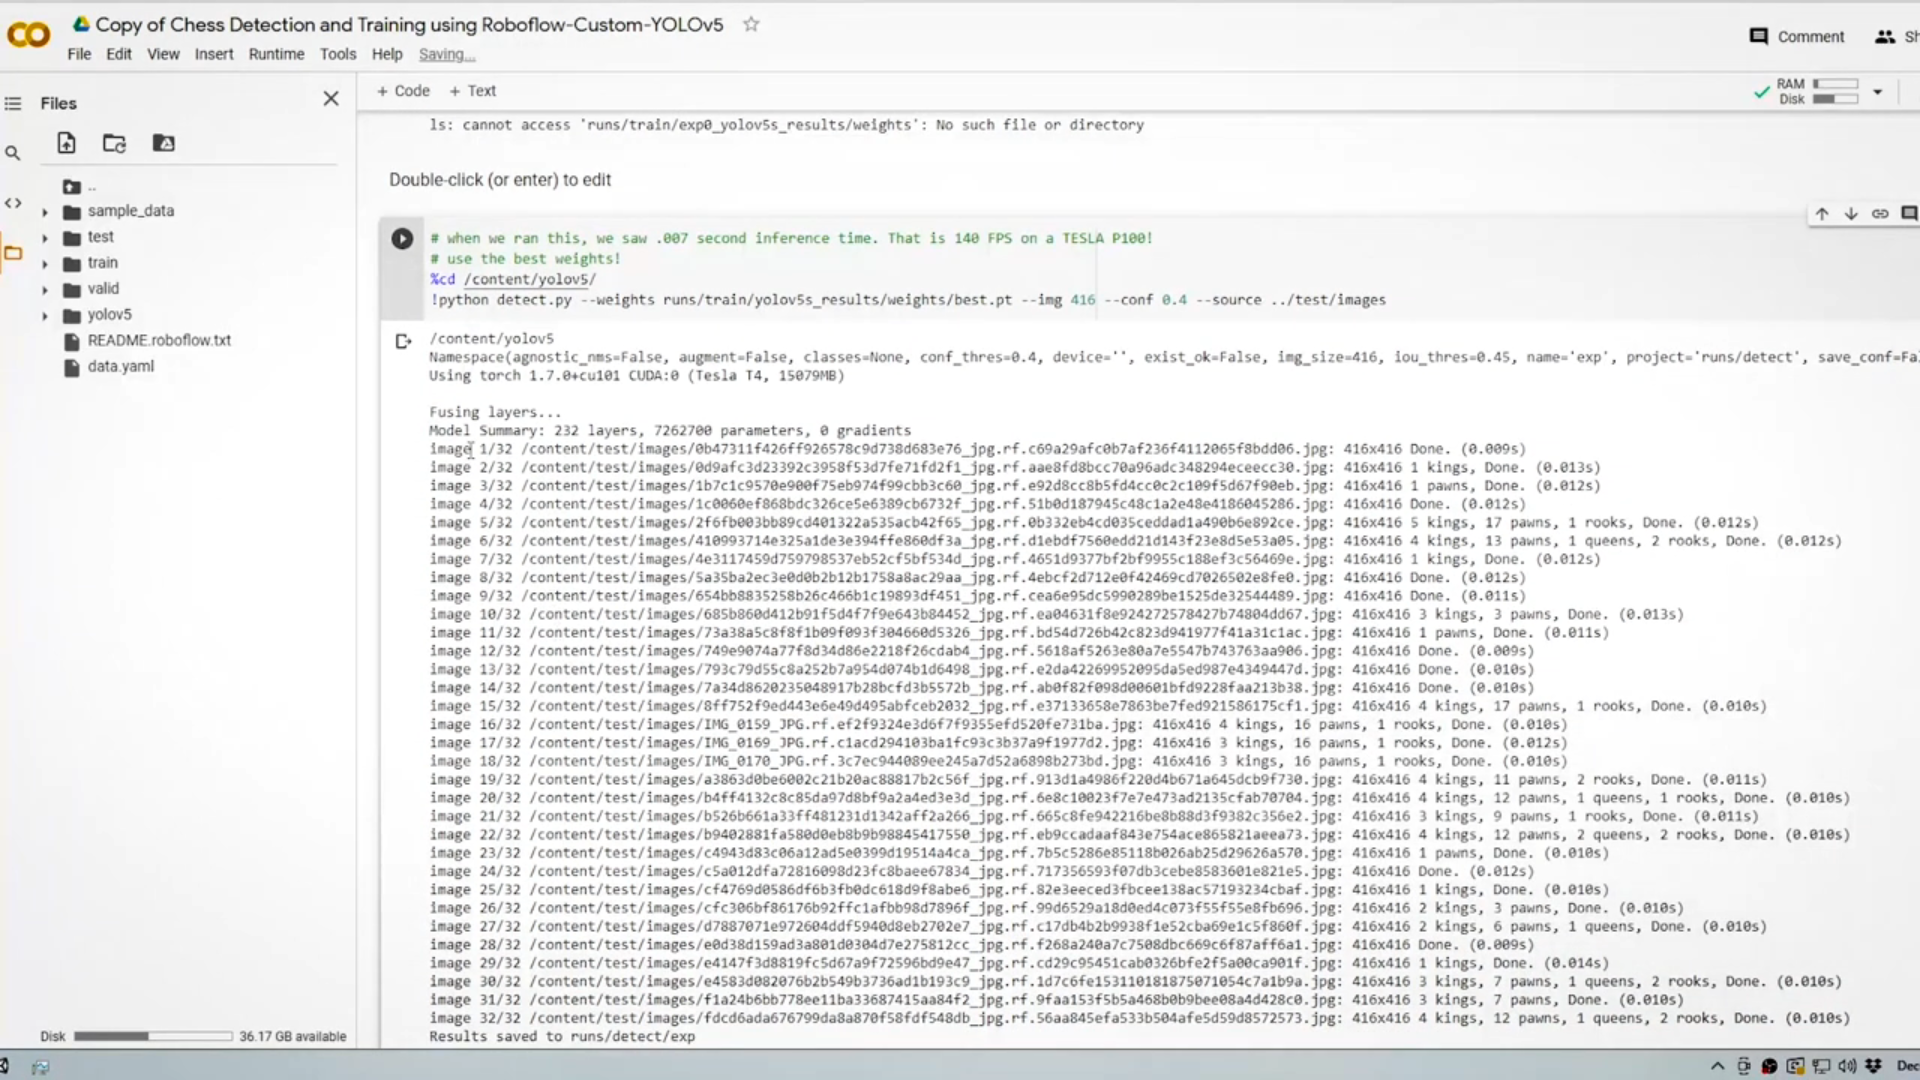
Task: Copy link to cell icon
Action: [1880, 213]
